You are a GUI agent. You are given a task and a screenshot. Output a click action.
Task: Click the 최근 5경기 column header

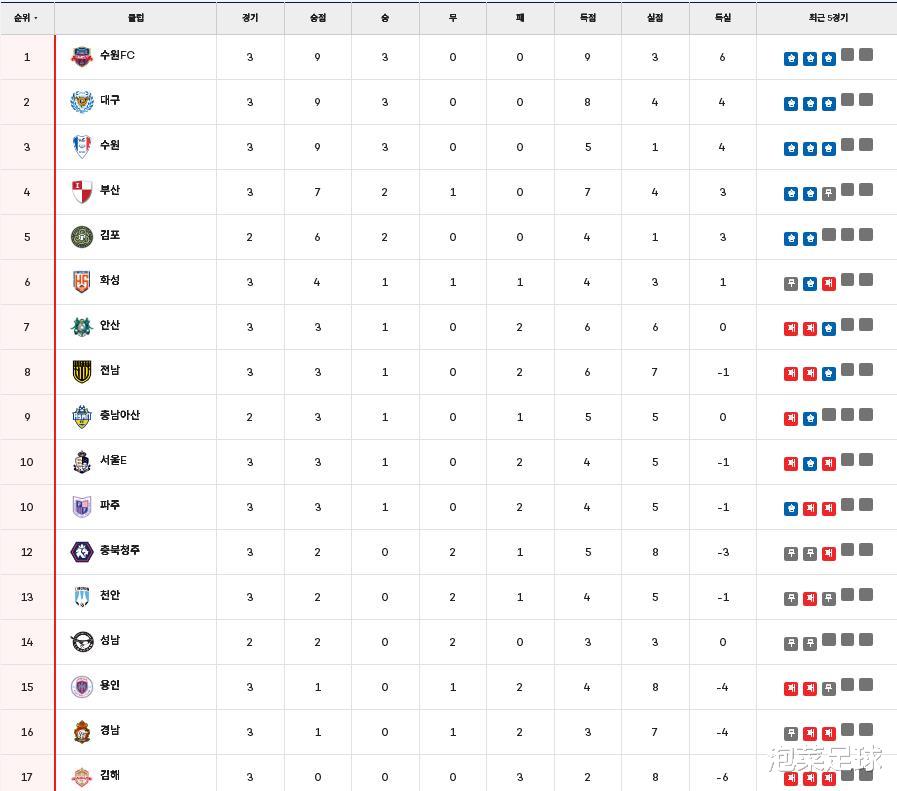click(x=827, y=18)
